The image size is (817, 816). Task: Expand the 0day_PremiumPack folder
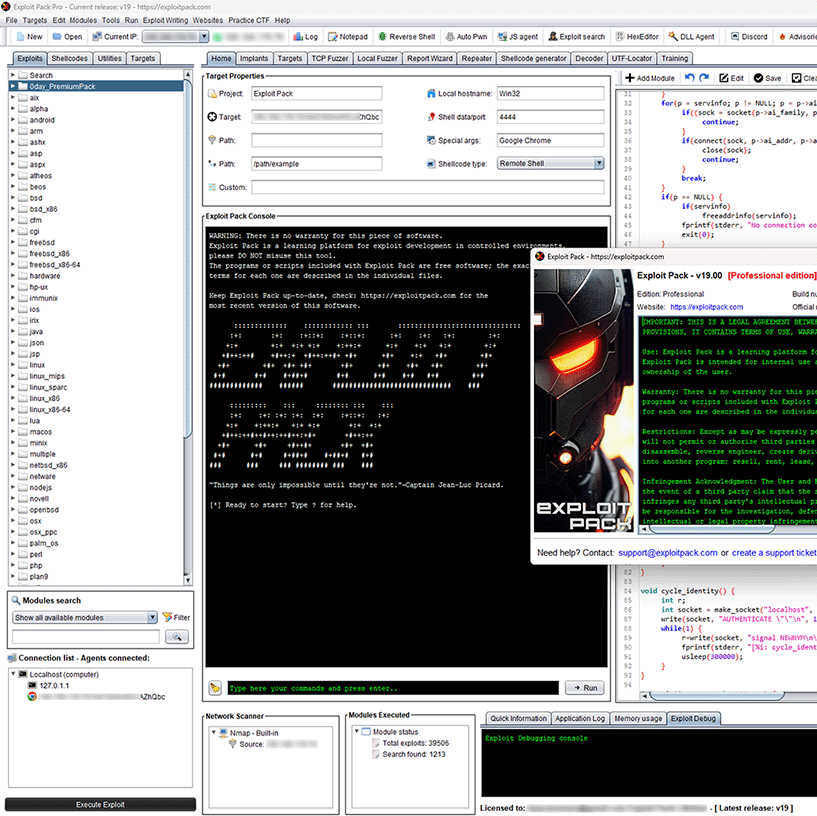[13, 87]
